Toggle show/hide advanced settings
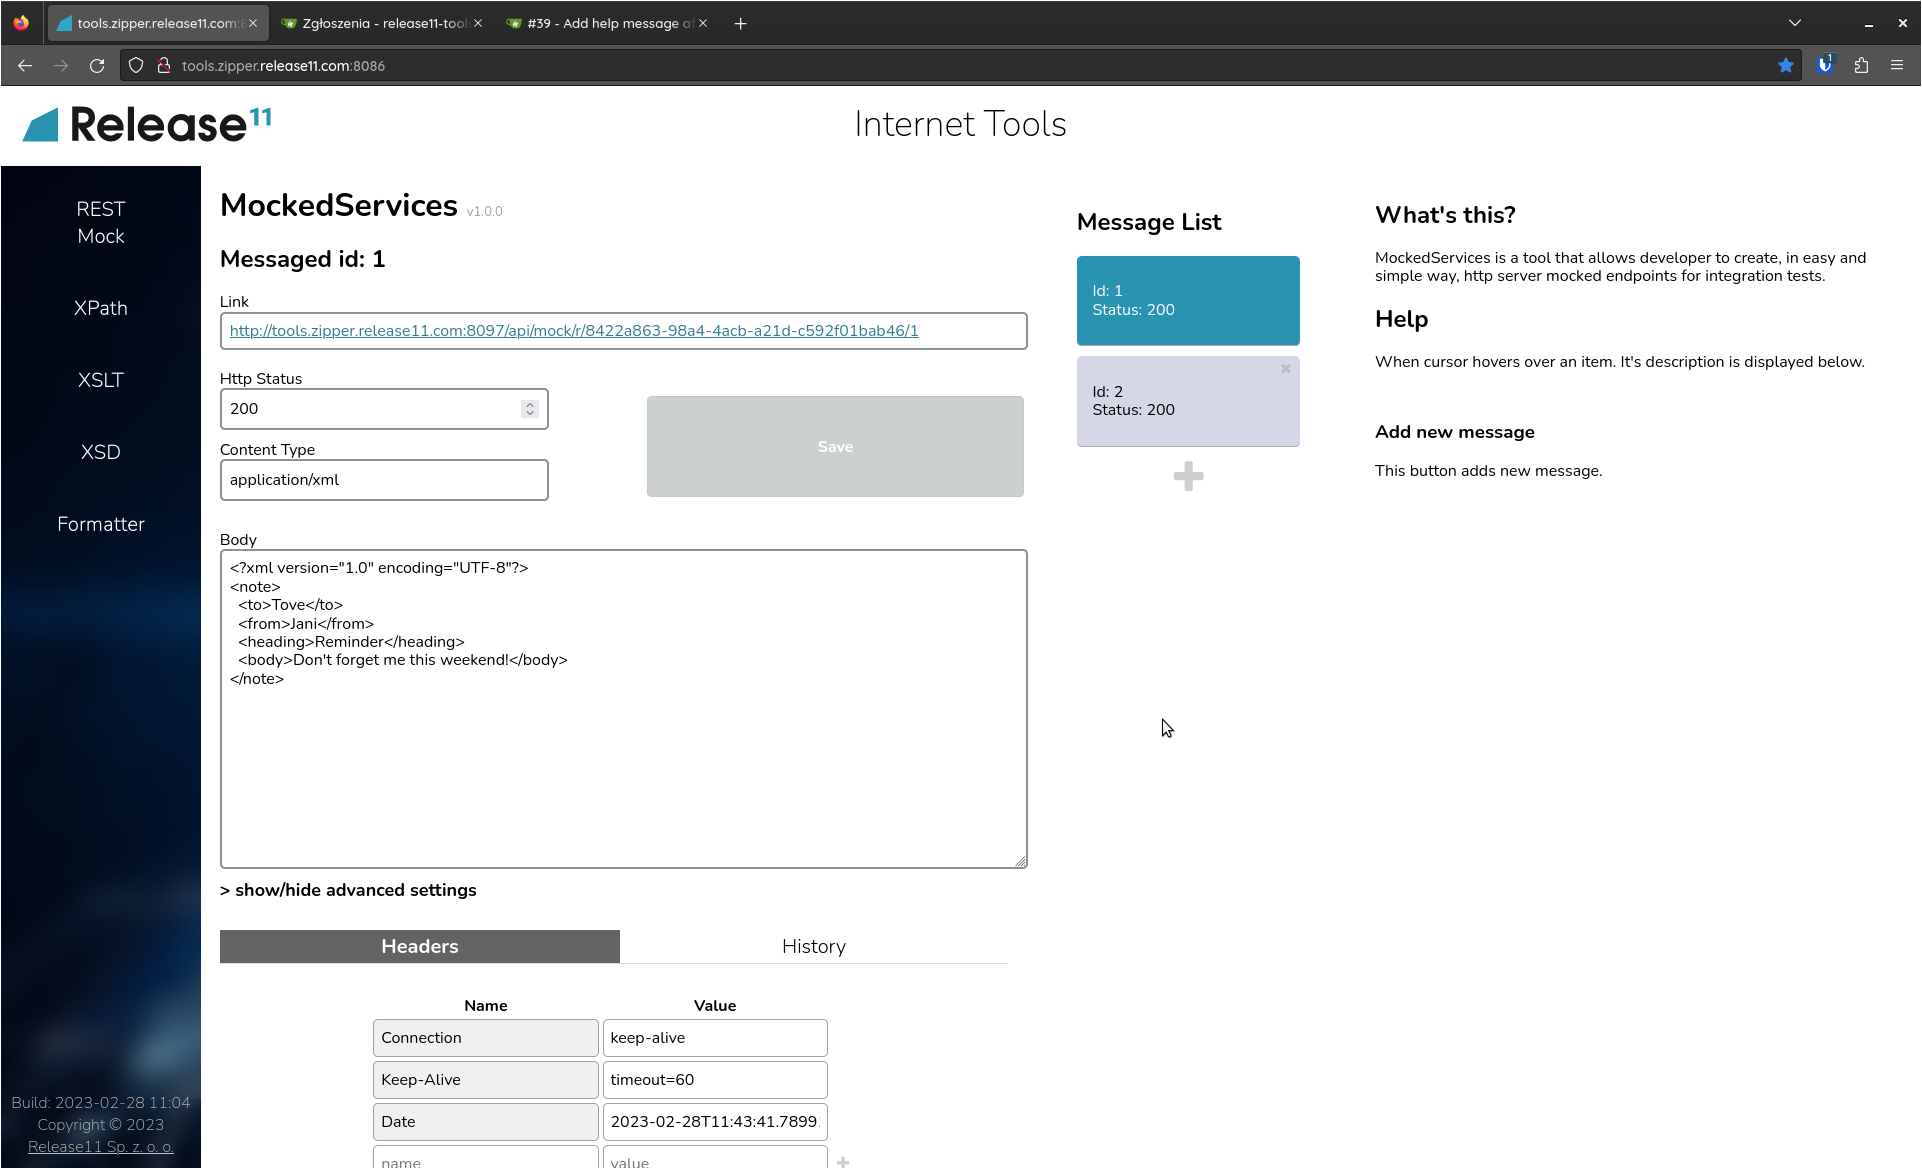This screenshot has height=1169, width=1922. (x=348, y=890)
